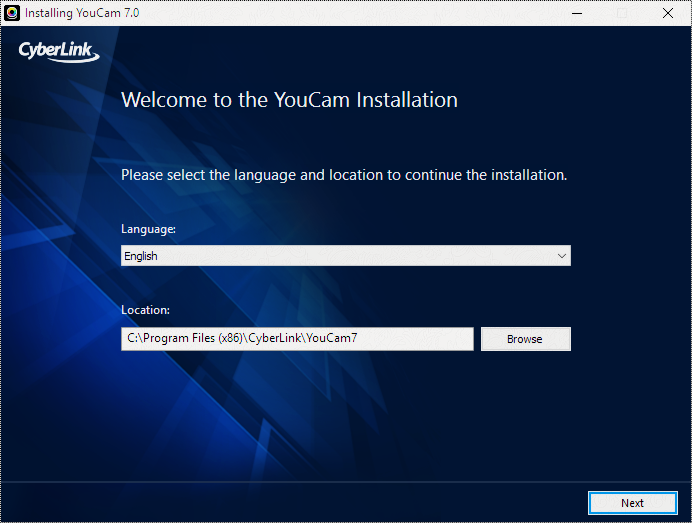Click the CyberLink logo
This screenshot has height=523, width=692.
[x=59, y=51]
